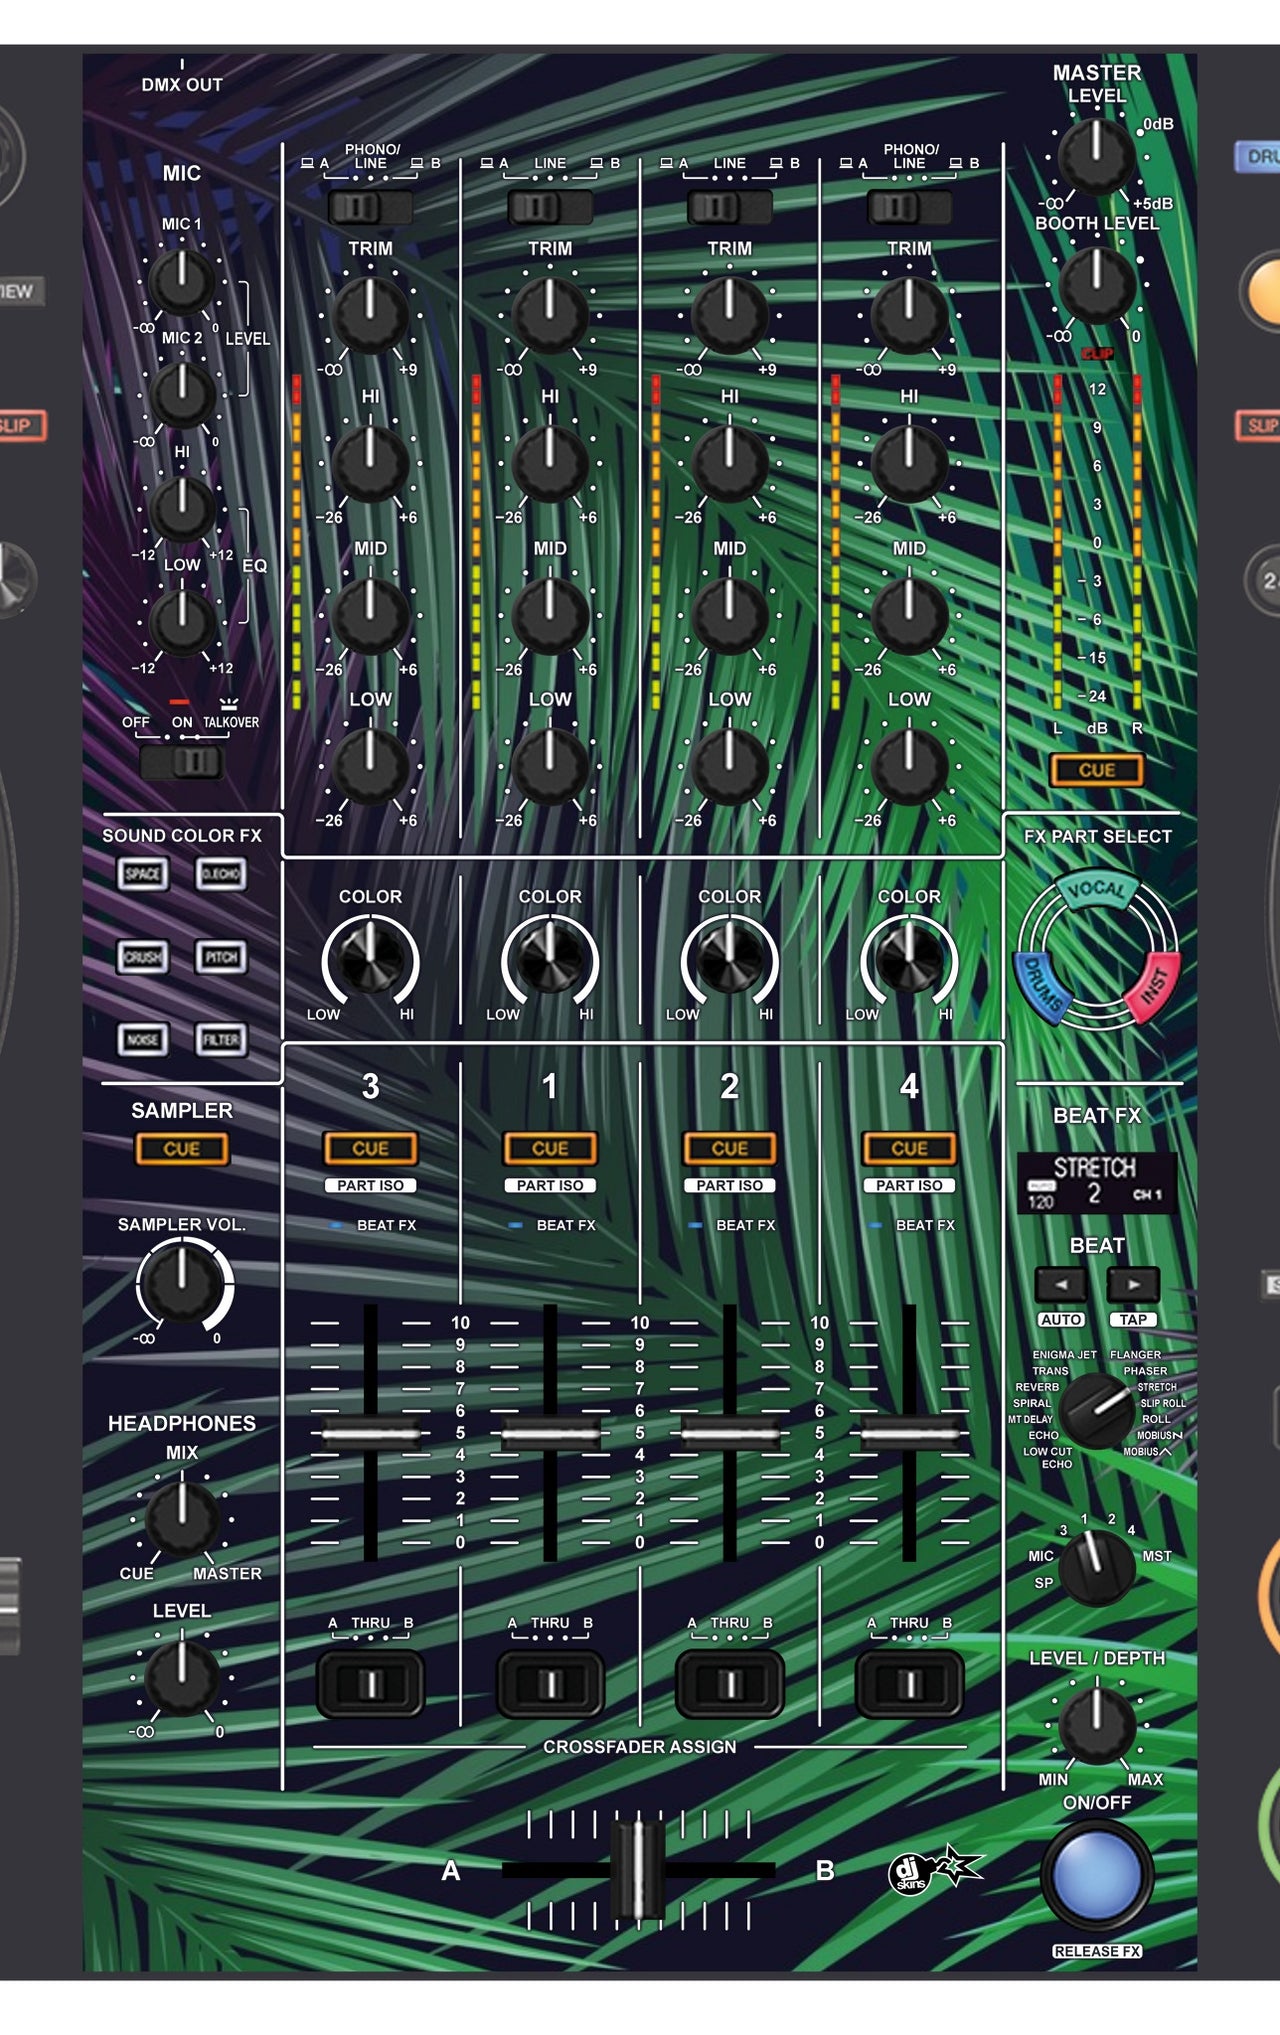Image resolution: width=1280 pixels, height=2035 pixels.
Task: Toggle channel 2 Line input switch
Action: coord(730,207)
